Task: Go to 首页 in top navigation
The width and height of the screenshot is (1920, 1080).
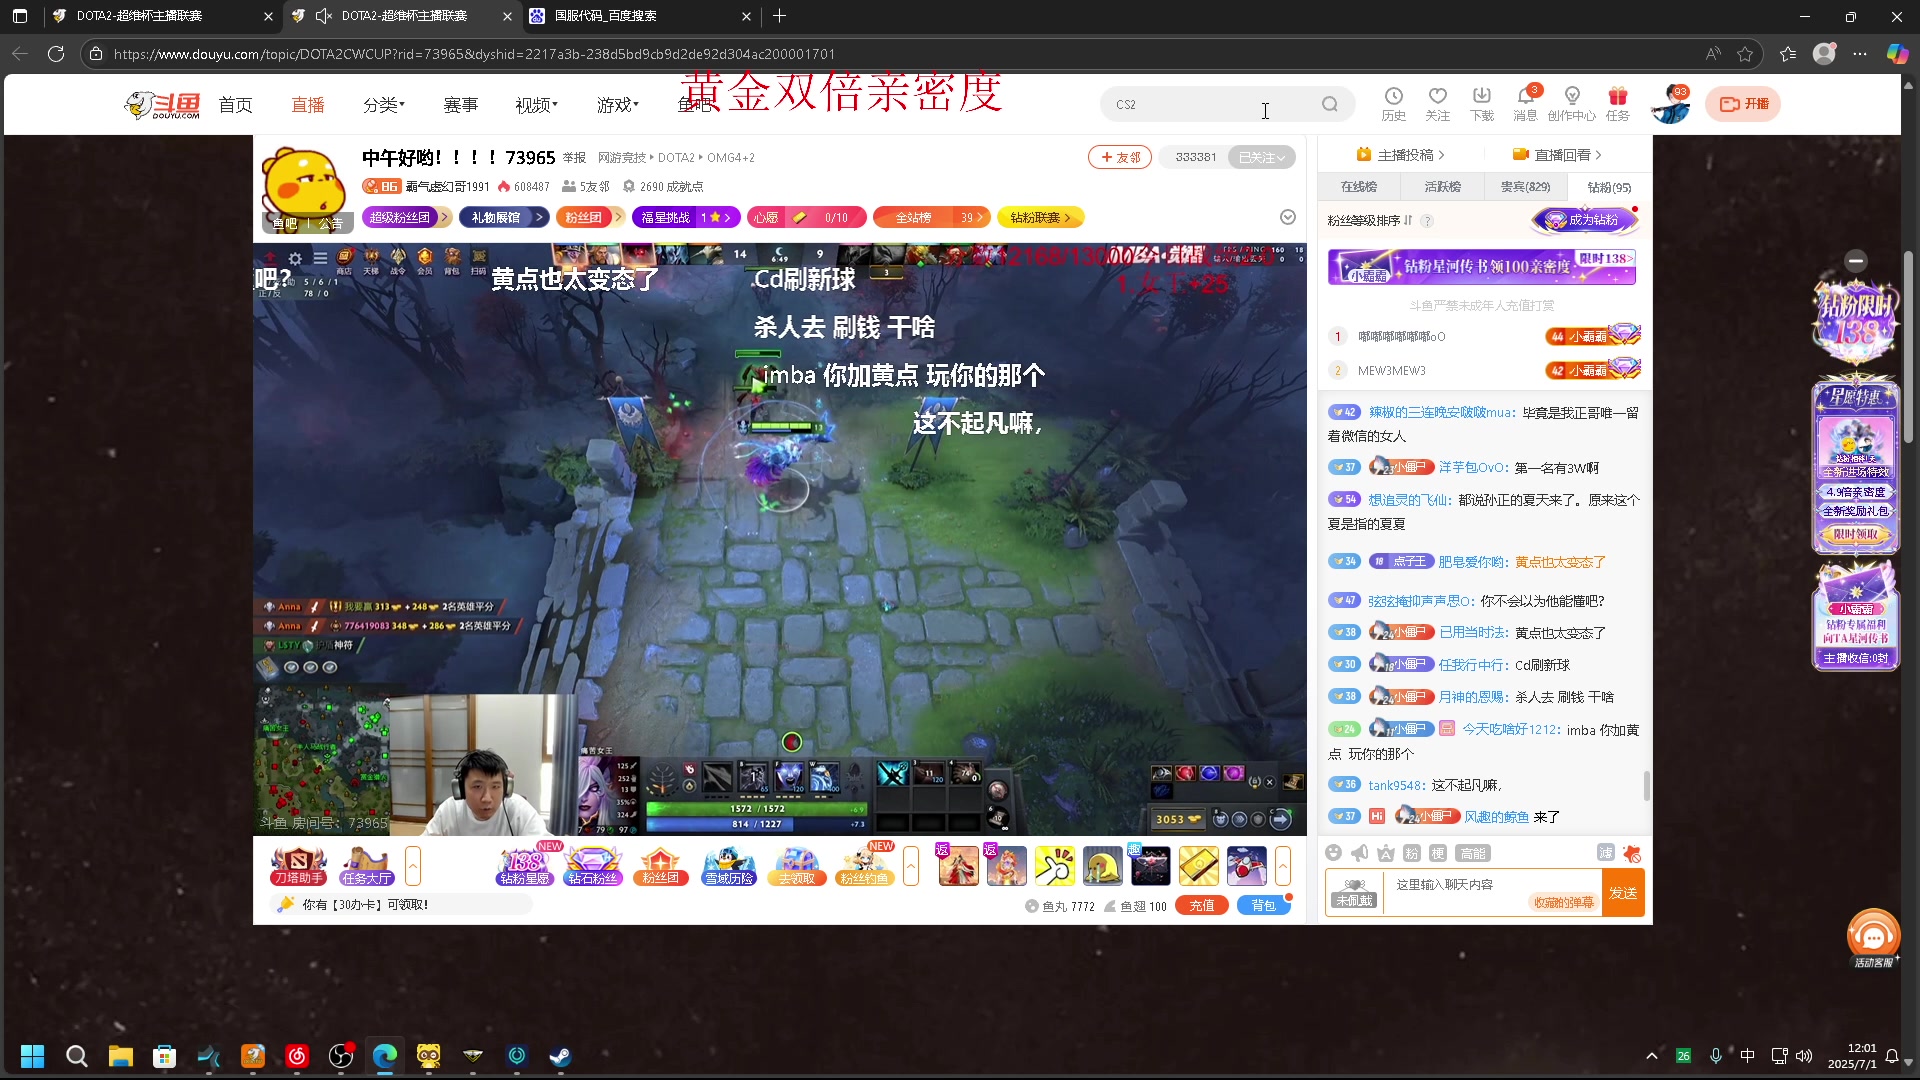Action: [235, 104]
